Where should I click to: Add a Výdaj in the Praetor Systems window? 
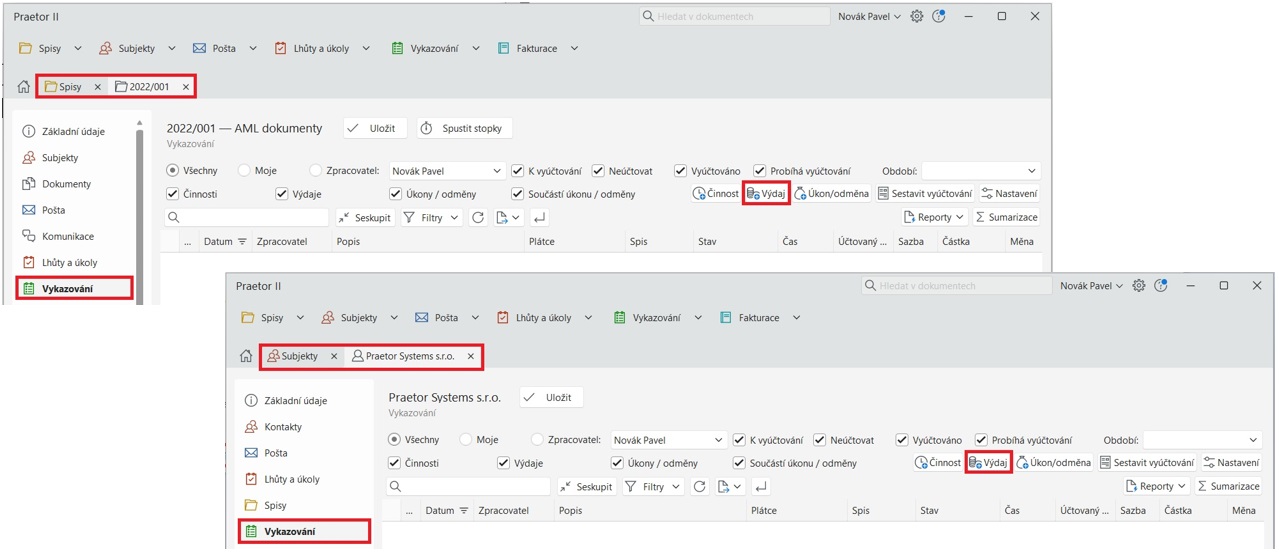click(988, 463)
